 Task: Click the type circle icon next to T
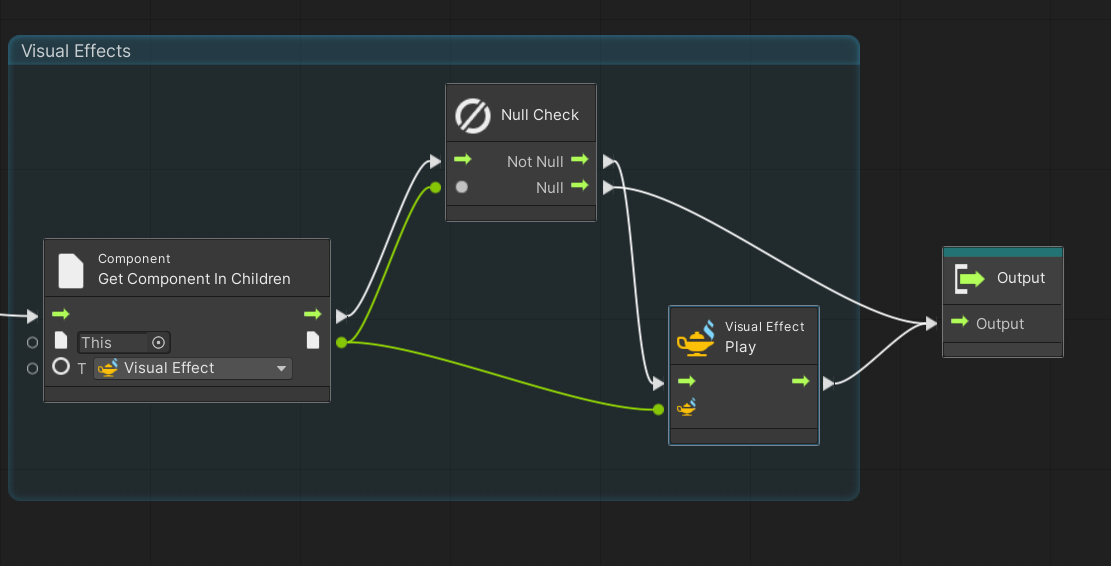point(61,366)
